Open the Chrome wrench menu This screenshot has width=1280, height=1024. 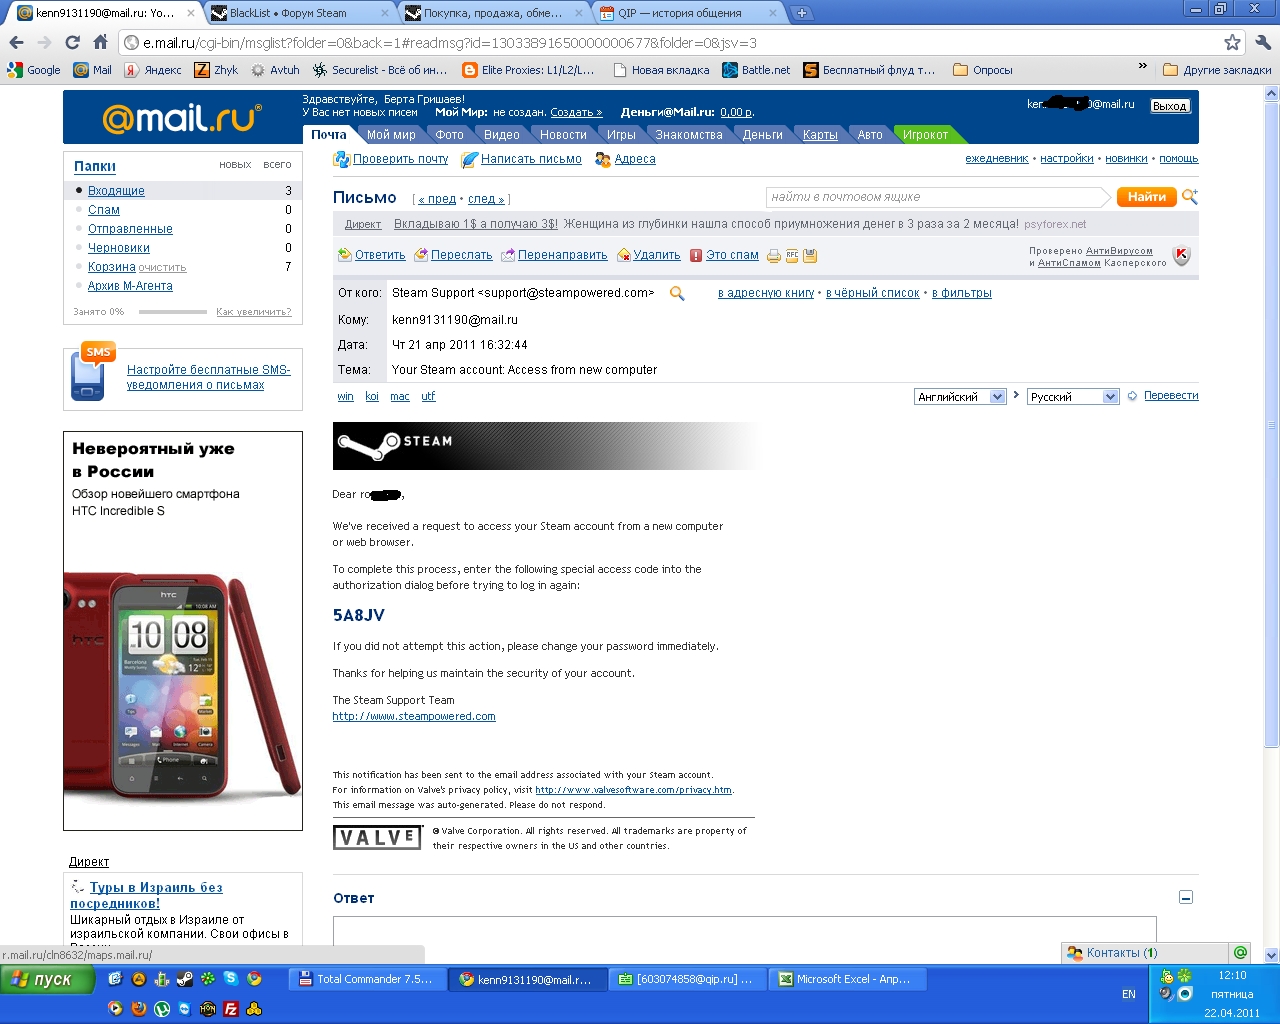point(1263,43)
